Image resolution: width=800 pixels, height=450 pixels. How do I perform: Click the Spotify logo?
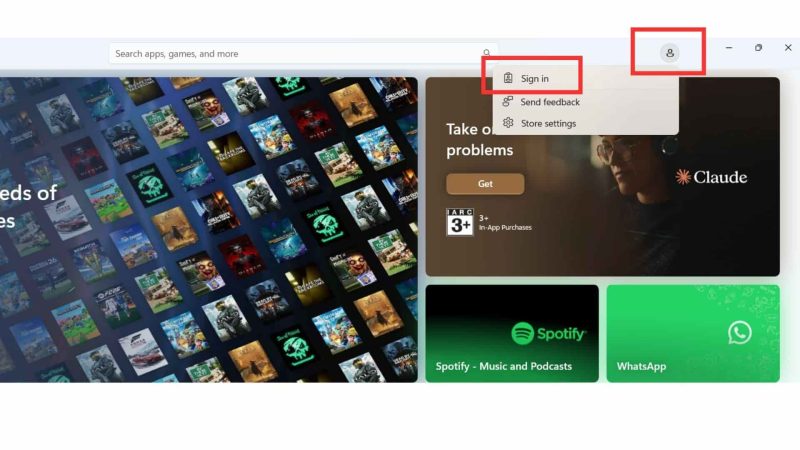tap(548, 334)
